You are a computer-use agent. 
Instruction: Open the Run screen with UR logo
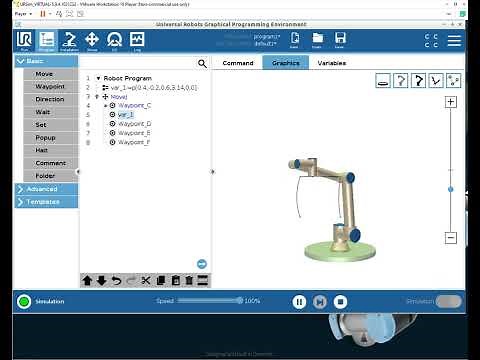[x=24, y=41]
